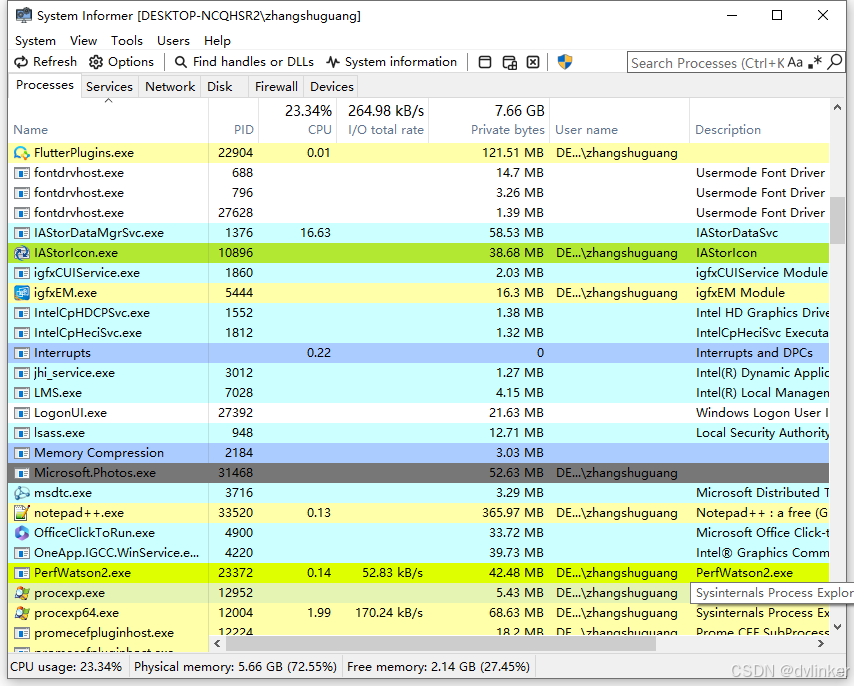
Task: Open System information graph window
Action: pos(392,62)
